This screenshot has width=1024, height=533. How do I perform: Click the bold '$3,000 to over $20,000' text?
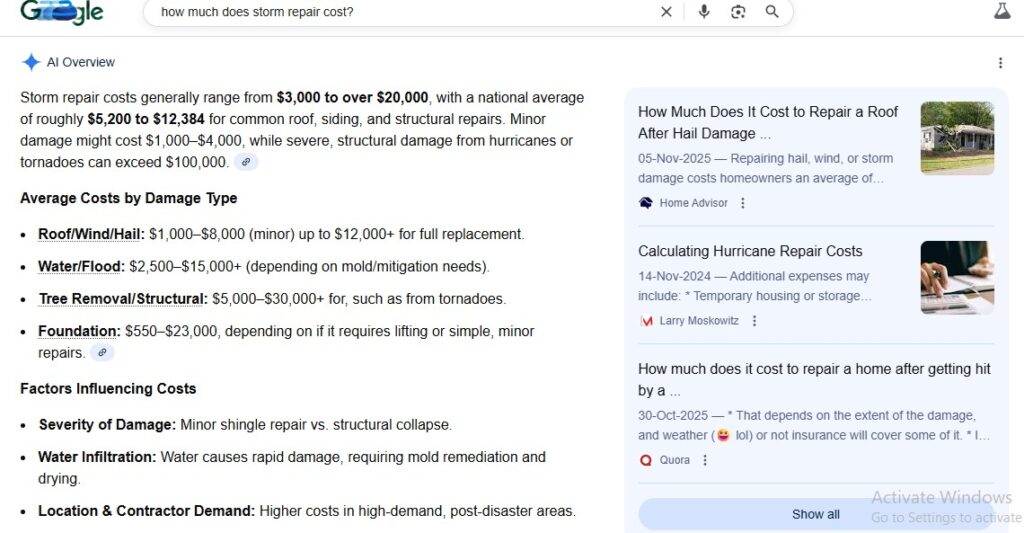coord(353,97)
